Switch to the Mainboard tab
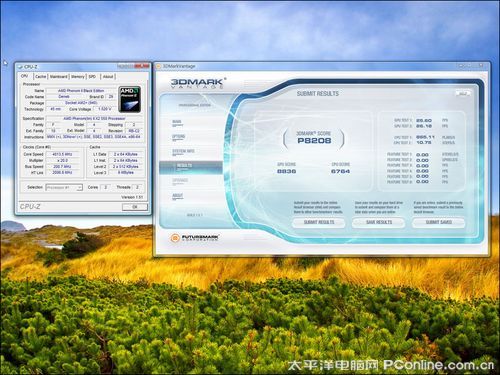 [x=59, y=77]
